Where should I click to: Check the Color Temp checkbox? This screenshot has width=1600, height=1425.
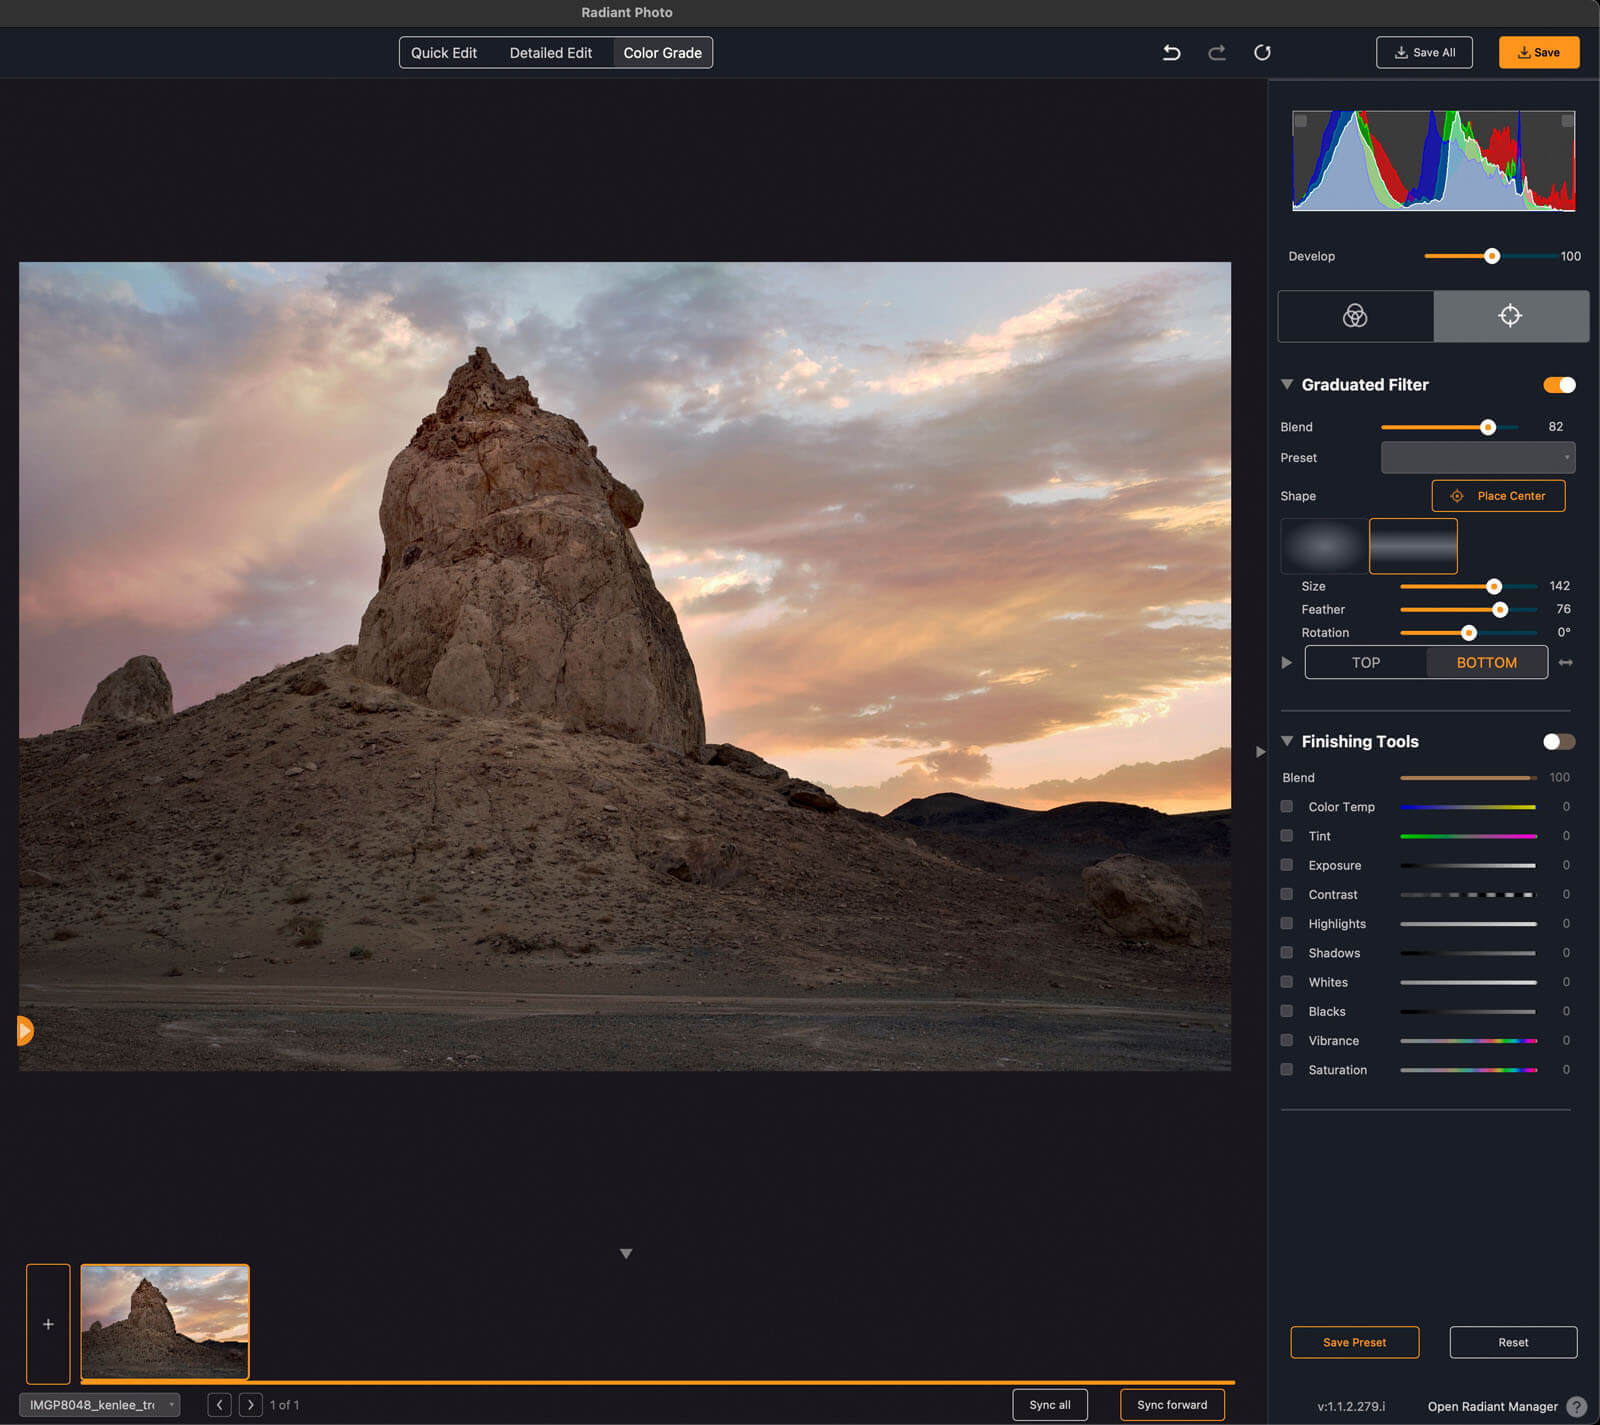[1287, 807]
